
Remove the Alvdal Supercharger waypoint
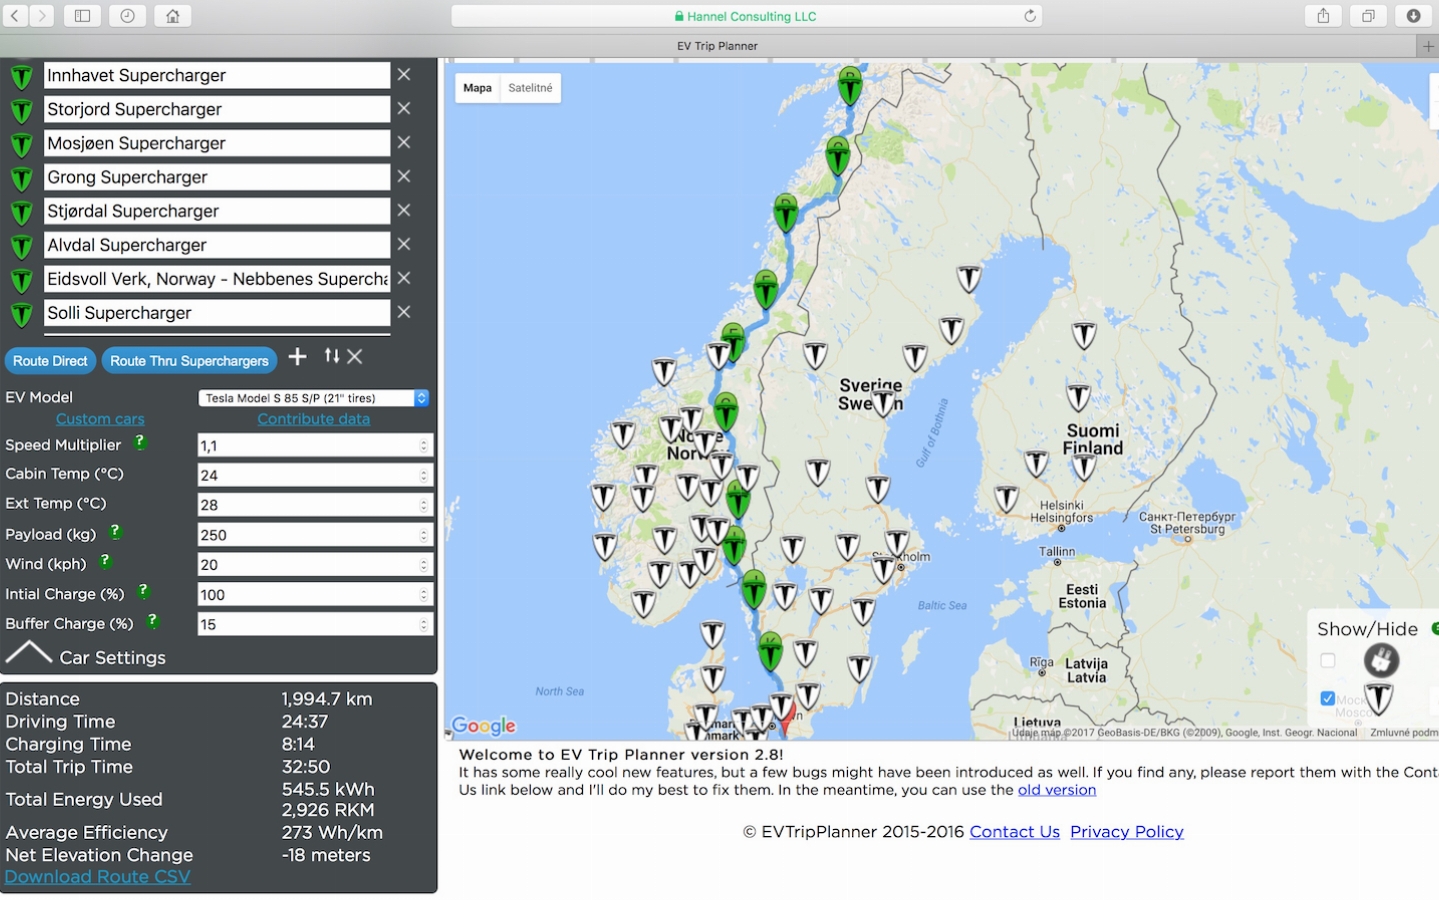404,245
